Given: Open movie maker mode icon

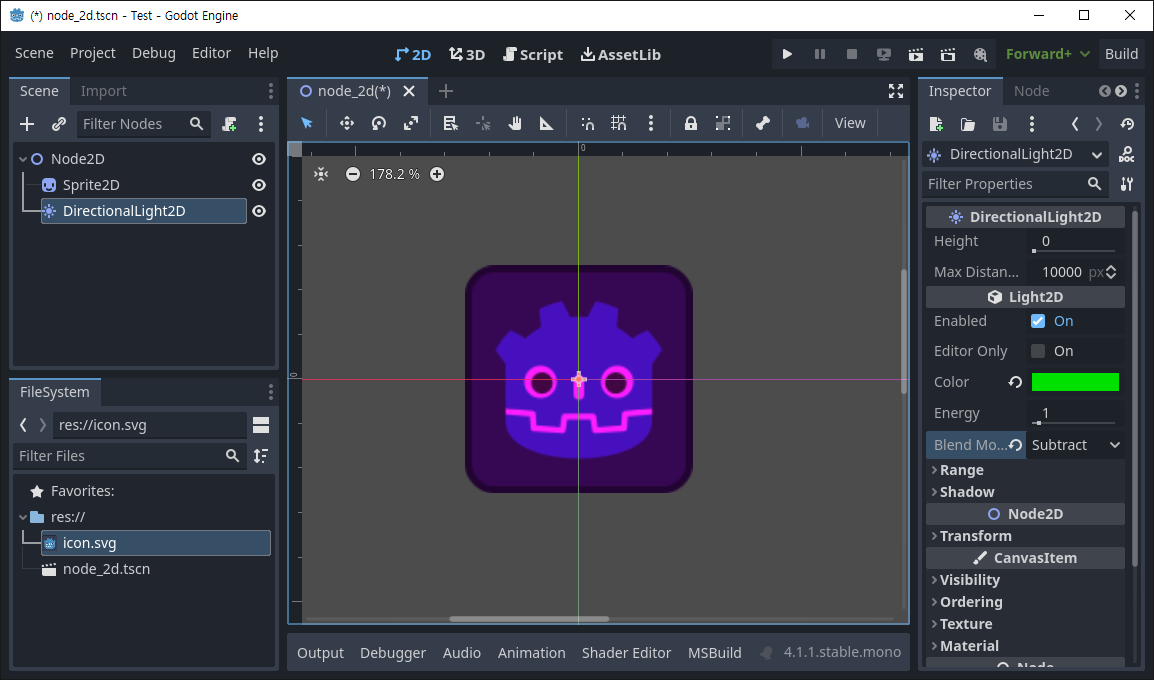Looking at the screenshot, I should coord(980,54).
